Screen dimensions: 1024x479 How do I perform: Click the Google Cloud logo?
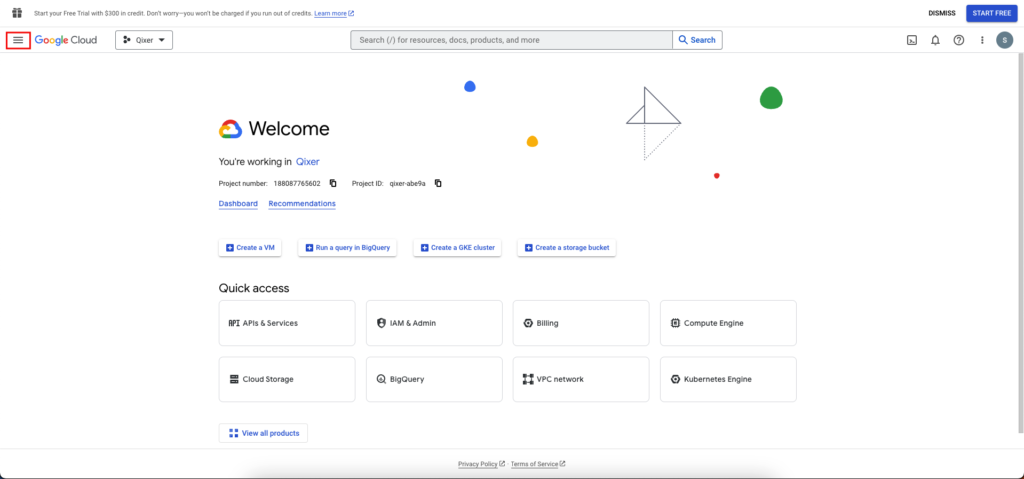66,40
